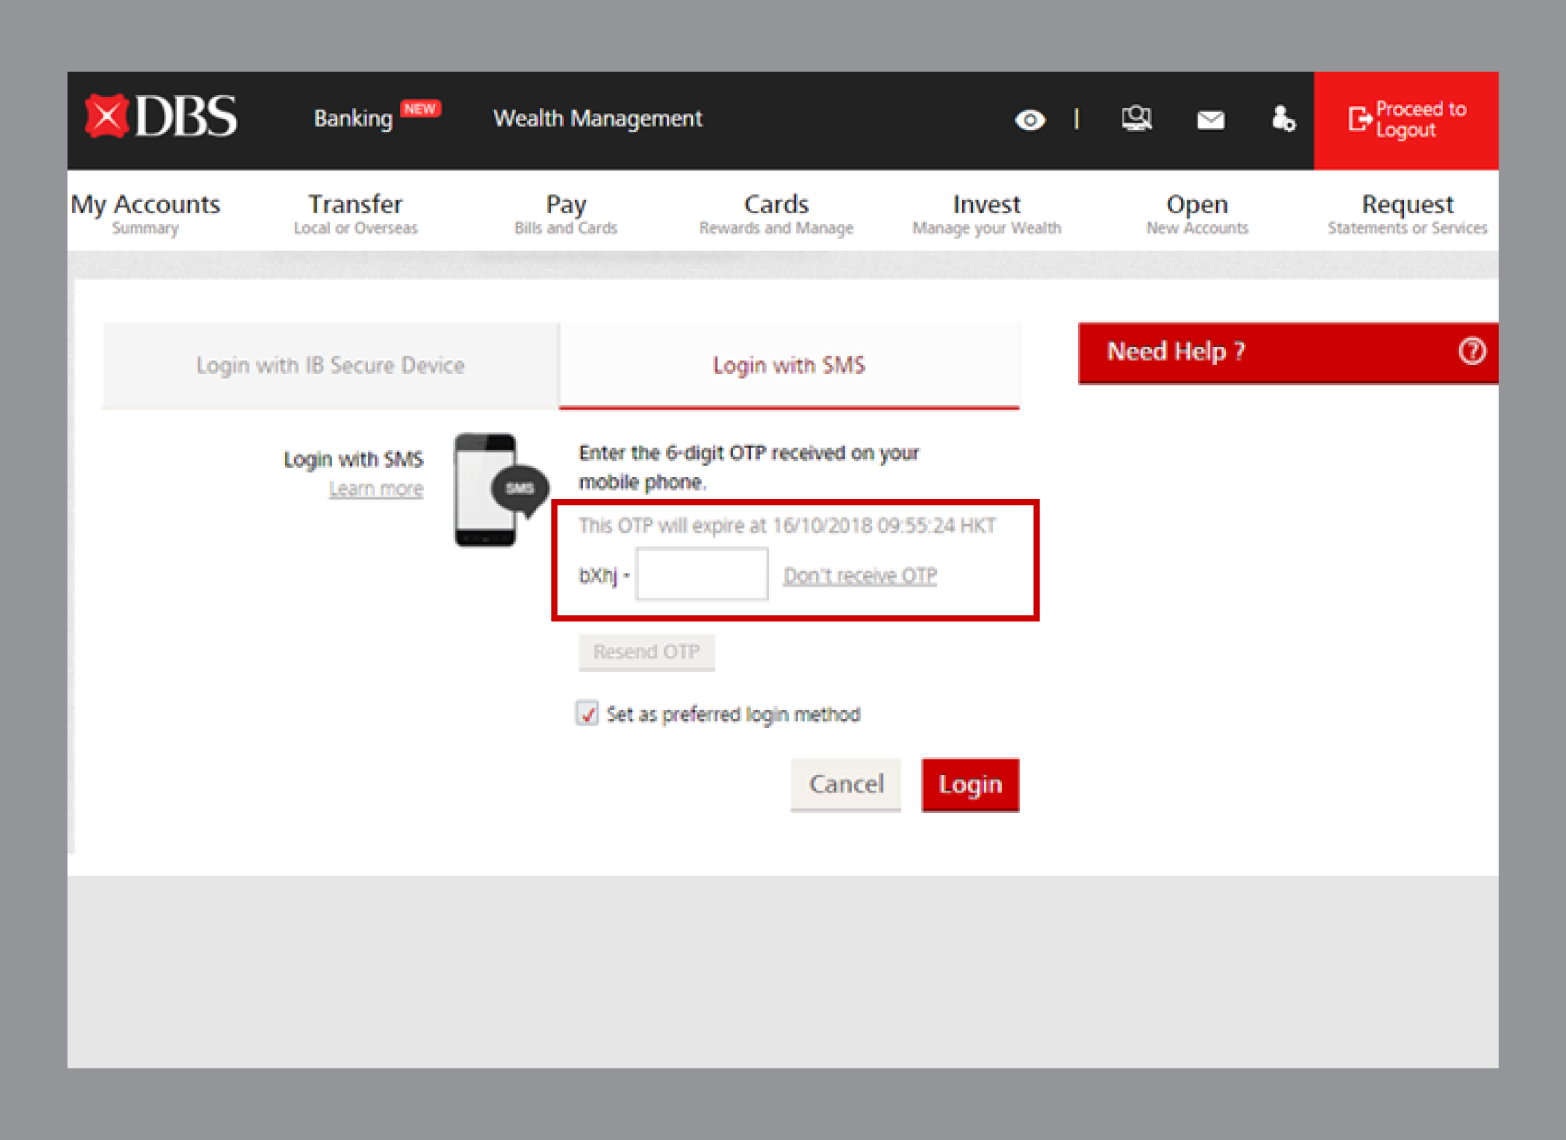This screenshot has width=1566, height=1140.
Task: Select the Login with SMS tab
Action: [x=788, y=366]
